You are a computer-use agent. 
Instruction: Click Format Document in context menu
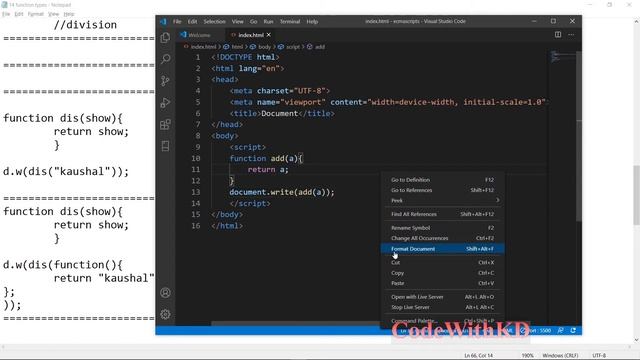coord(442,249)
